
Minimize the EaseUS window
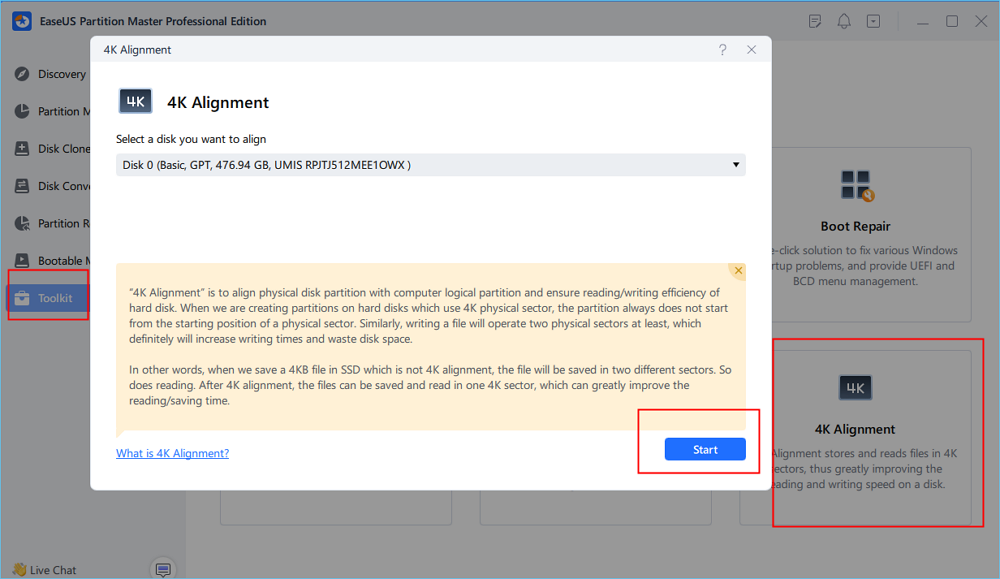click(x=923, y=22)
